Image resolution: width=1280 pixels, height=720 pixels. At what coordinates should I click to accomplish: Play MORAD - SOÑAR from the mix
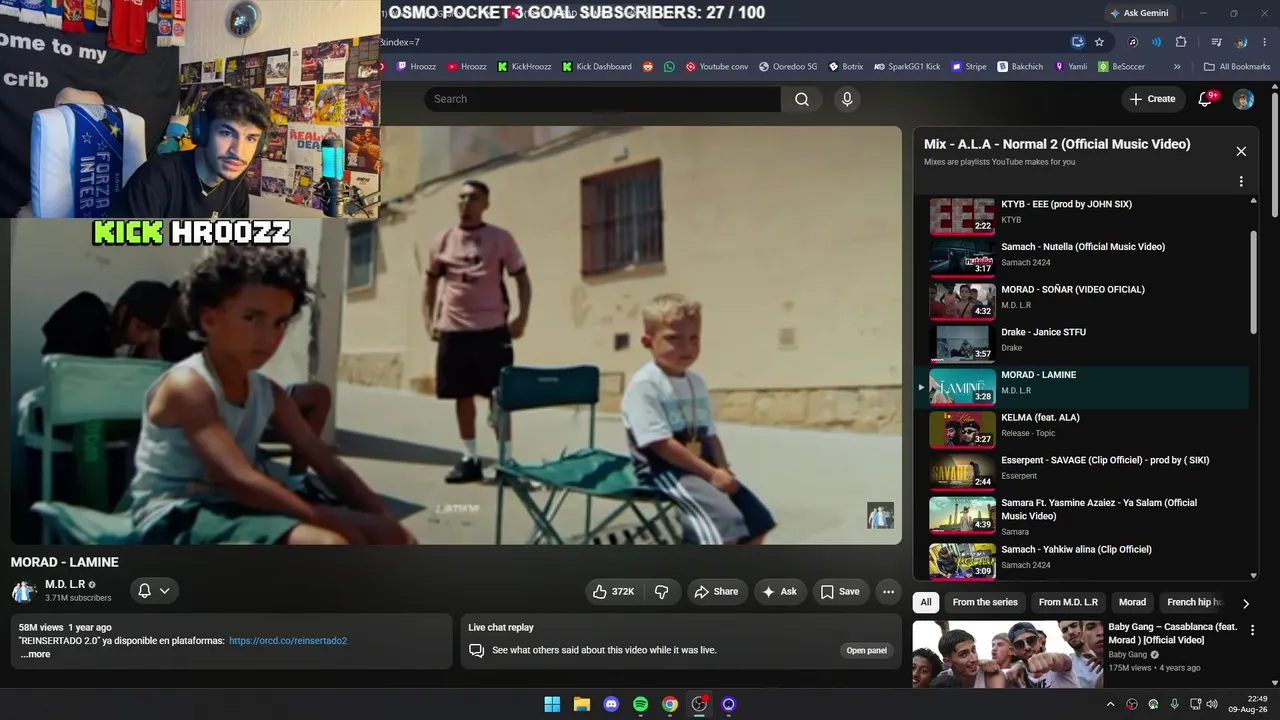pos(1084,302)
